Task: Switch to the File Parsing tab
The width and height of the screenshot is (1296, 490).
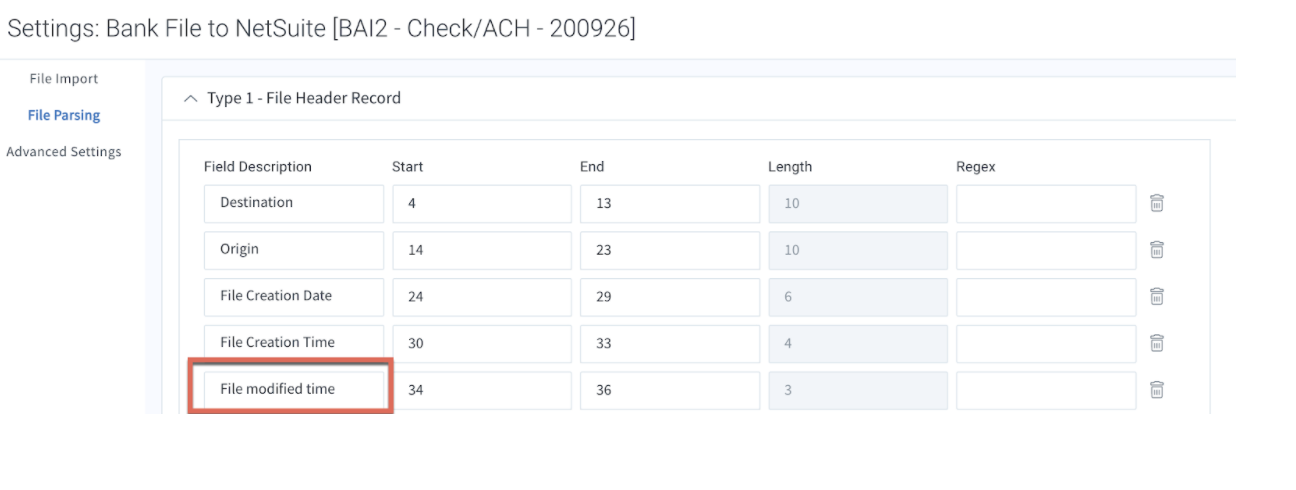Action: click(x=64, y=116)
